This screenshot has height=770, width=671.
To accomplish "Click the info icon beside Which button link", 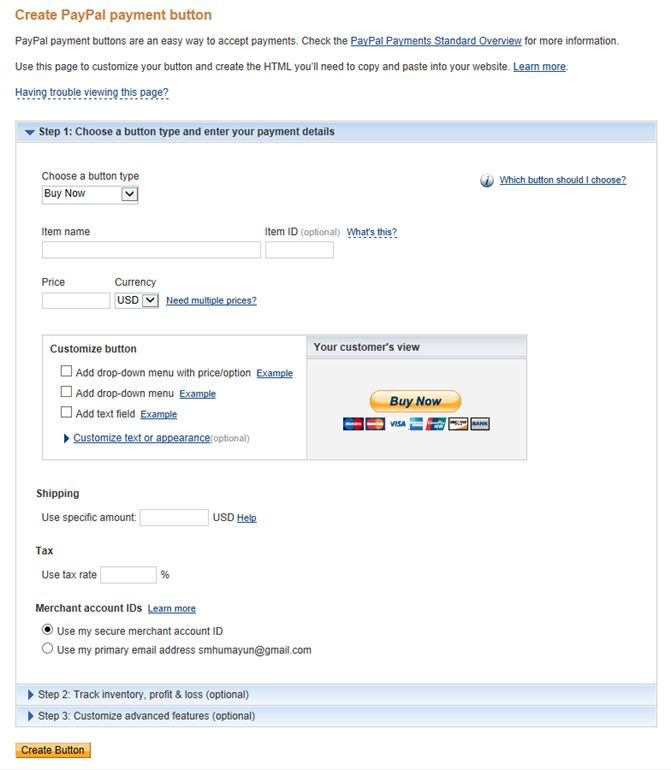I will (487, 181).
